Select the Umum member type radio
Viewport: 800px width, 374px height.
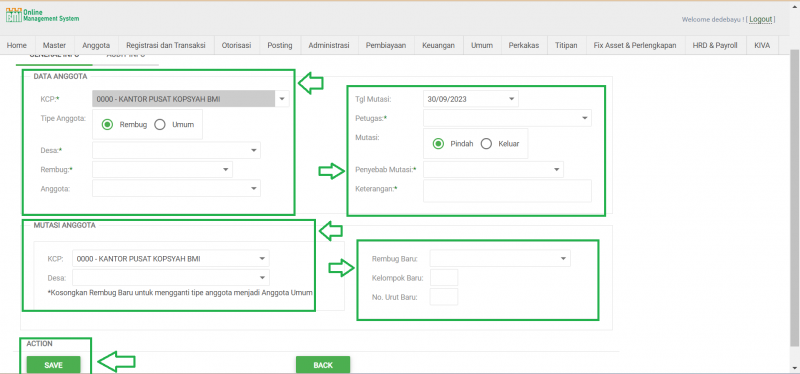[x=160, y=124]
